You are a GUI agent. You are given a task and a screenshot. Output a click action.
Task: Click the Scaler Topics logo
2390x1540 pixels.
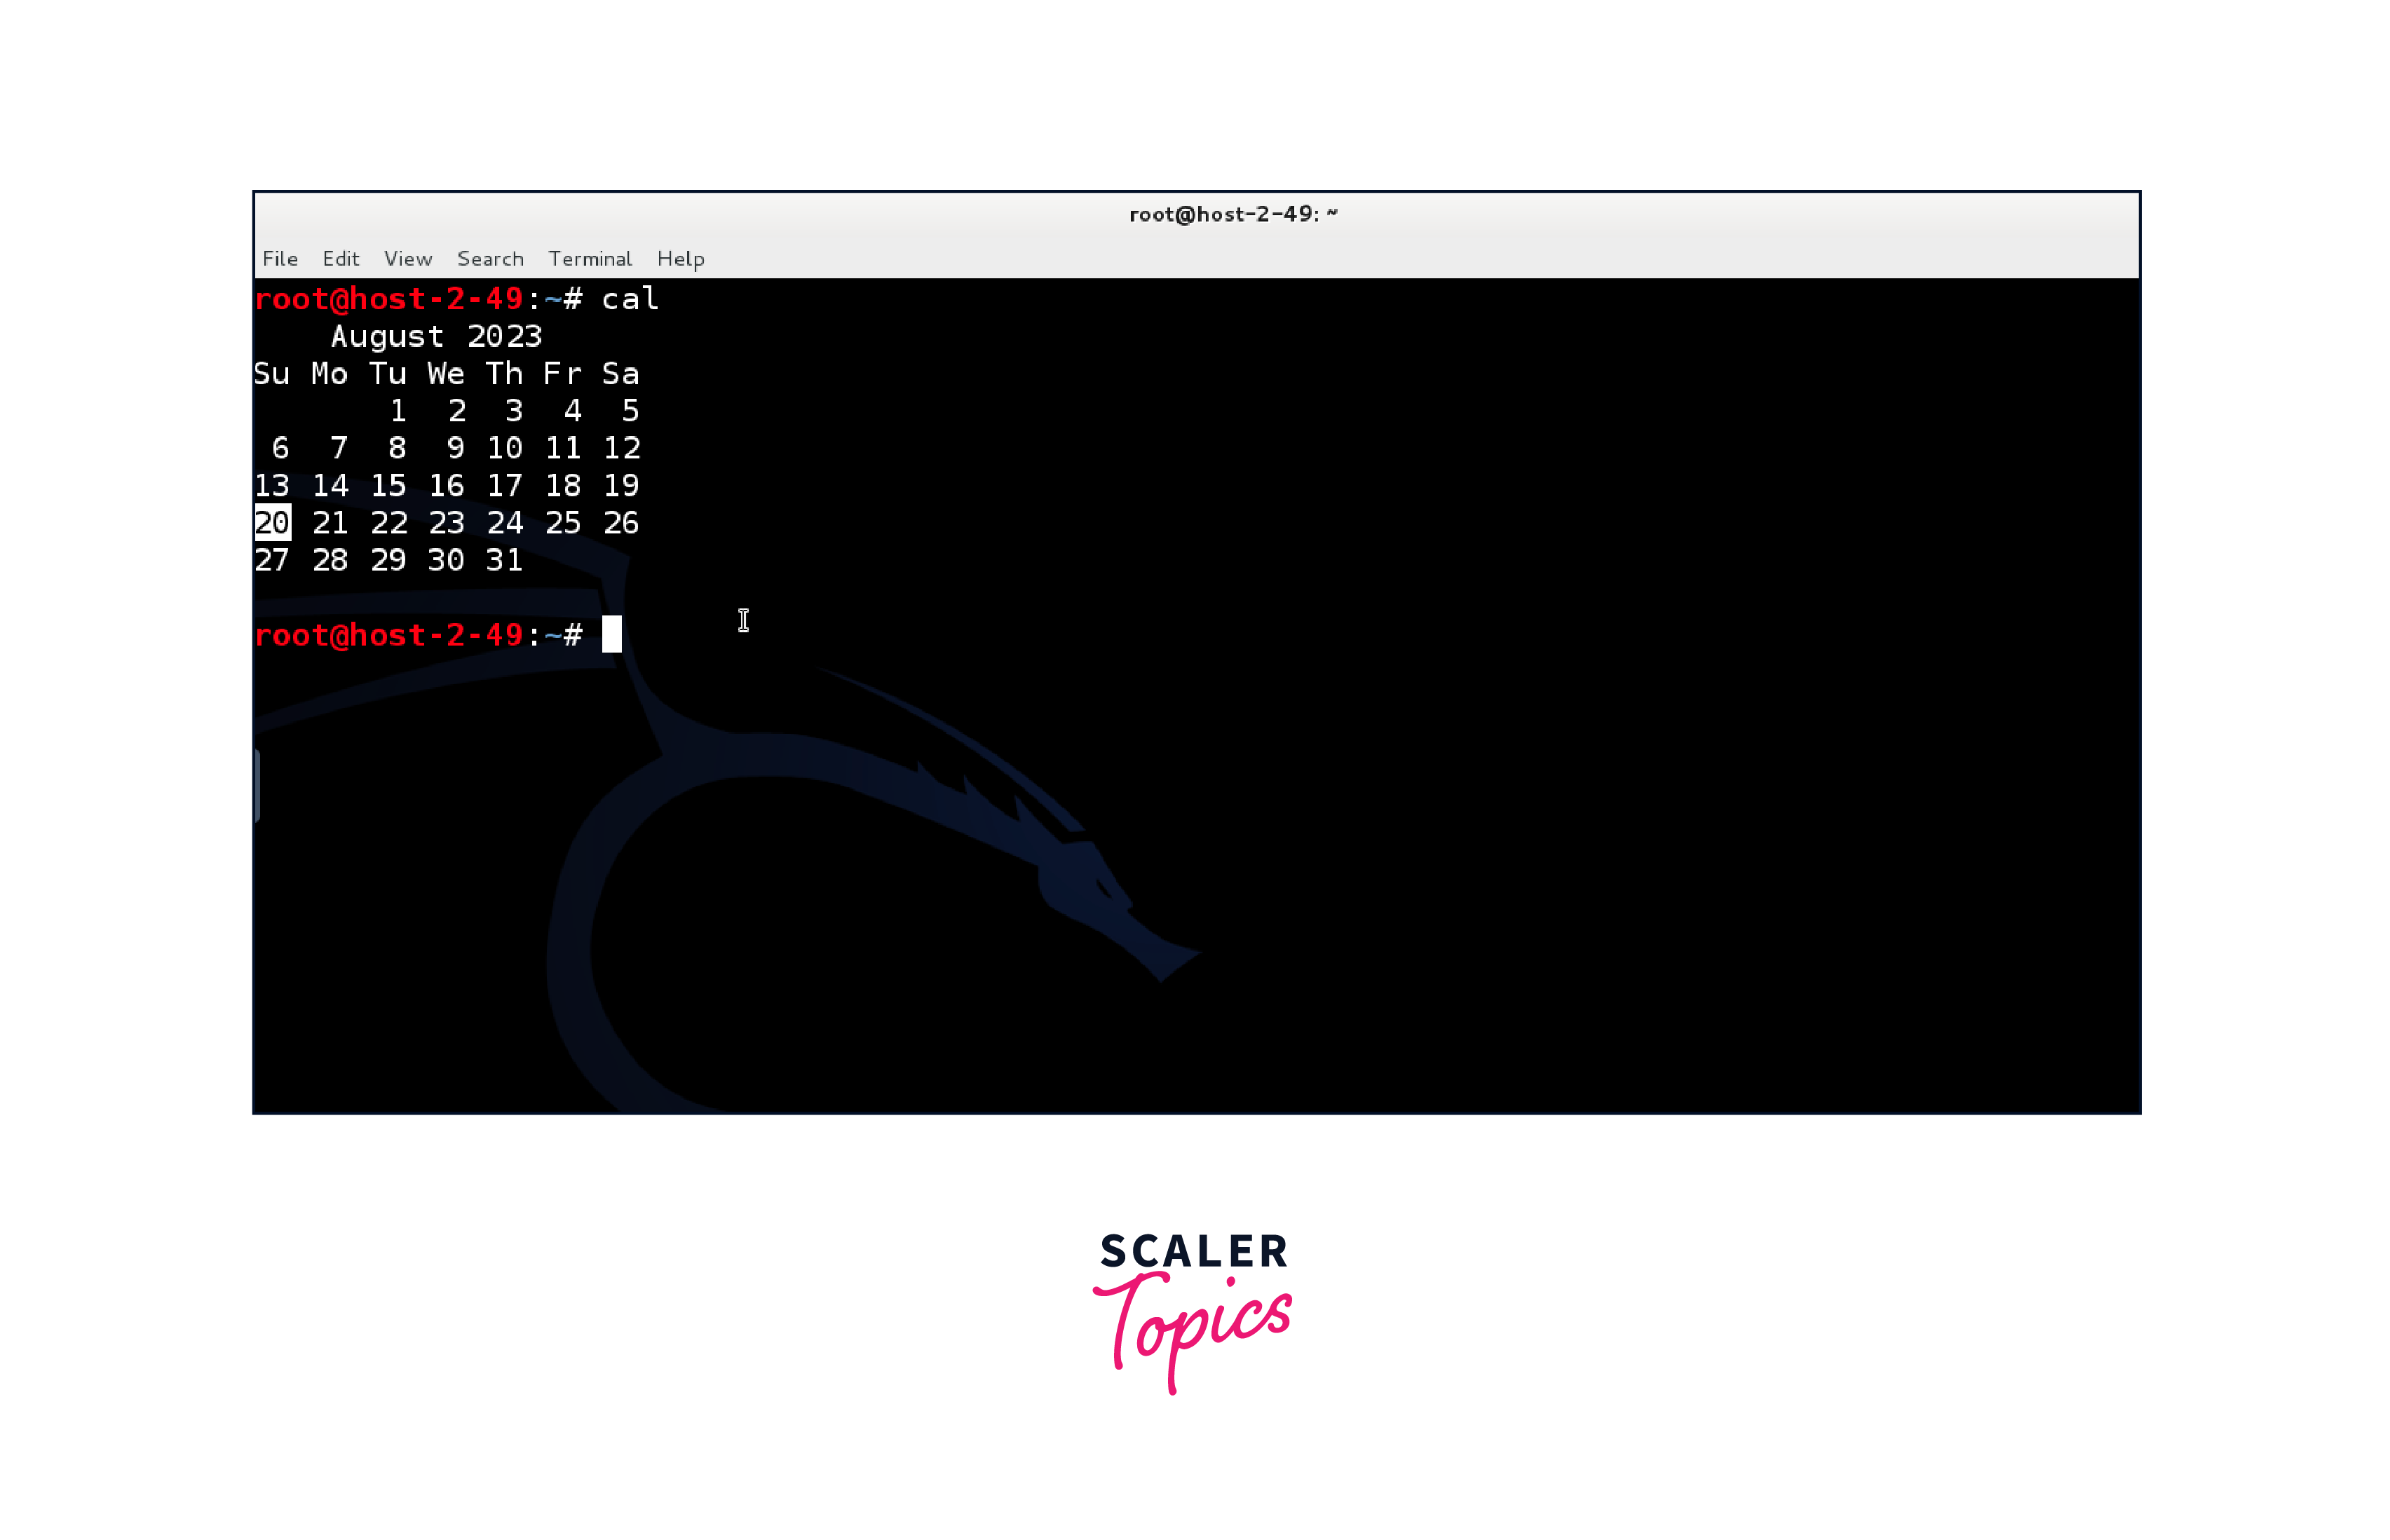[x=1194, y=1311]
